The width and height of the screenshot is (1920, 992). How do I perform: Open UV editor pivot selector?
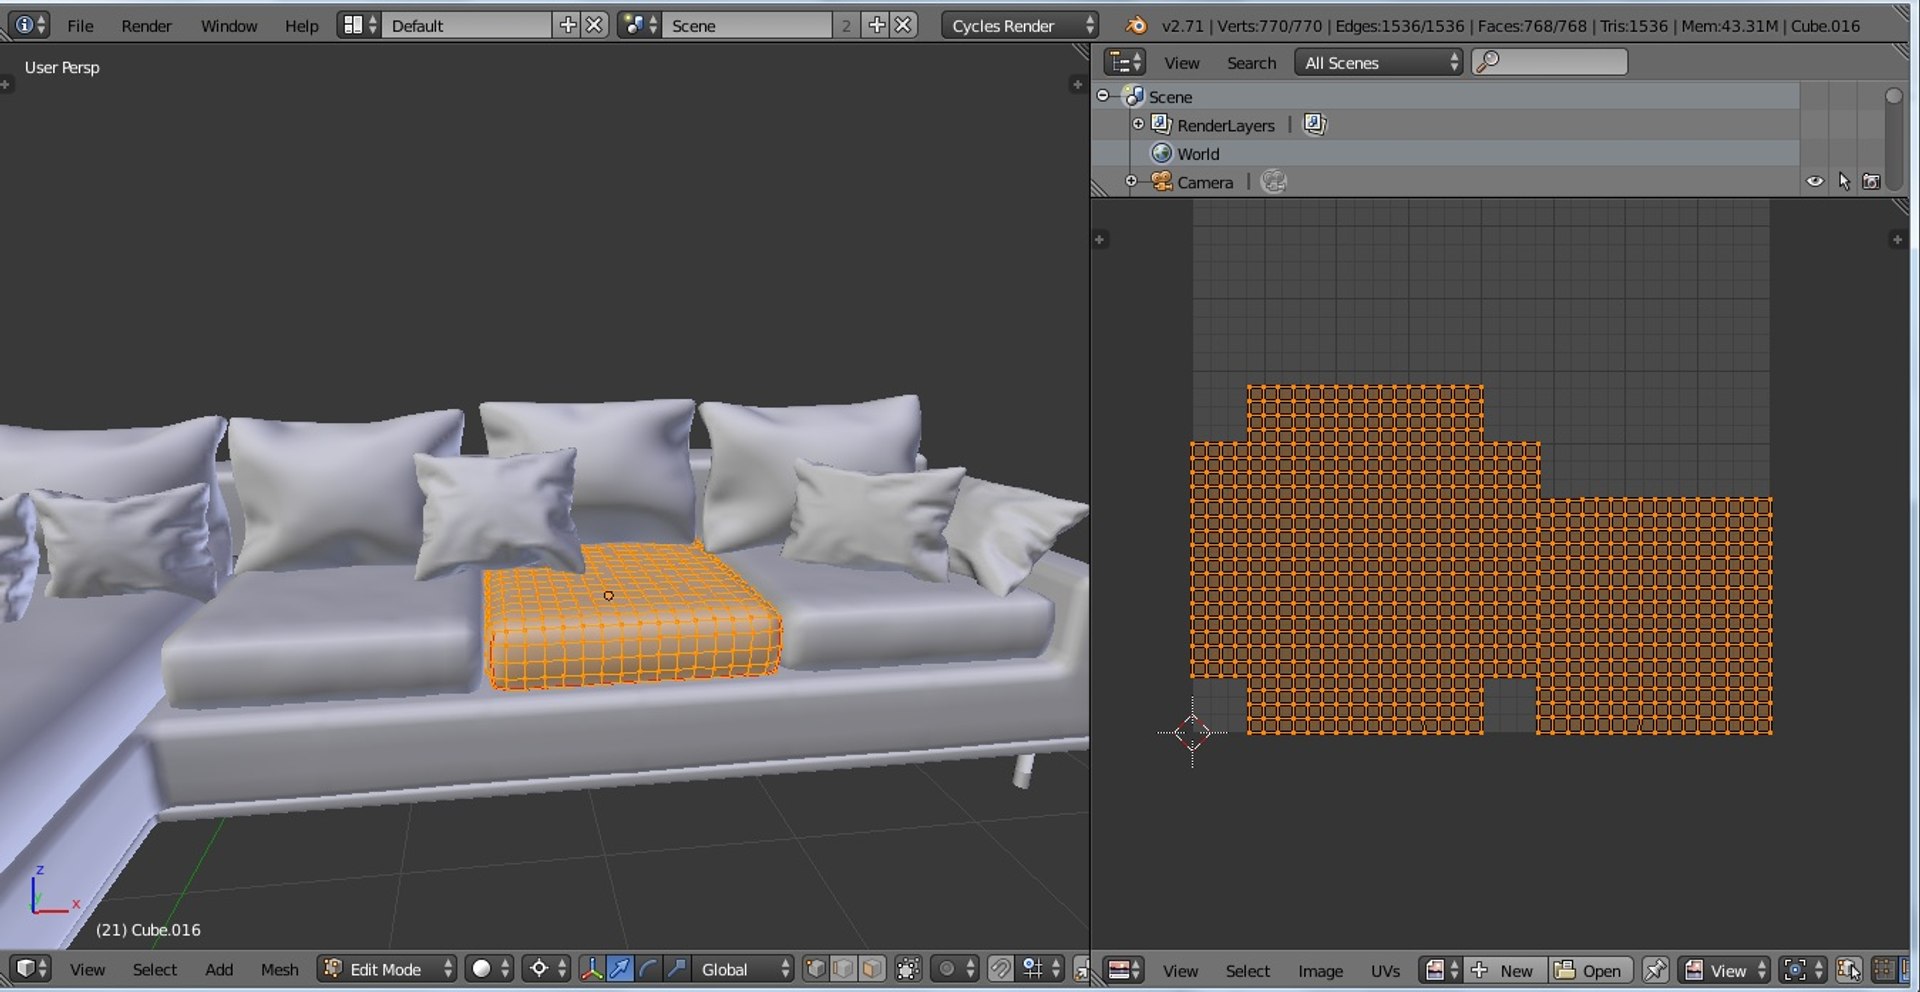pos(1803,970)
